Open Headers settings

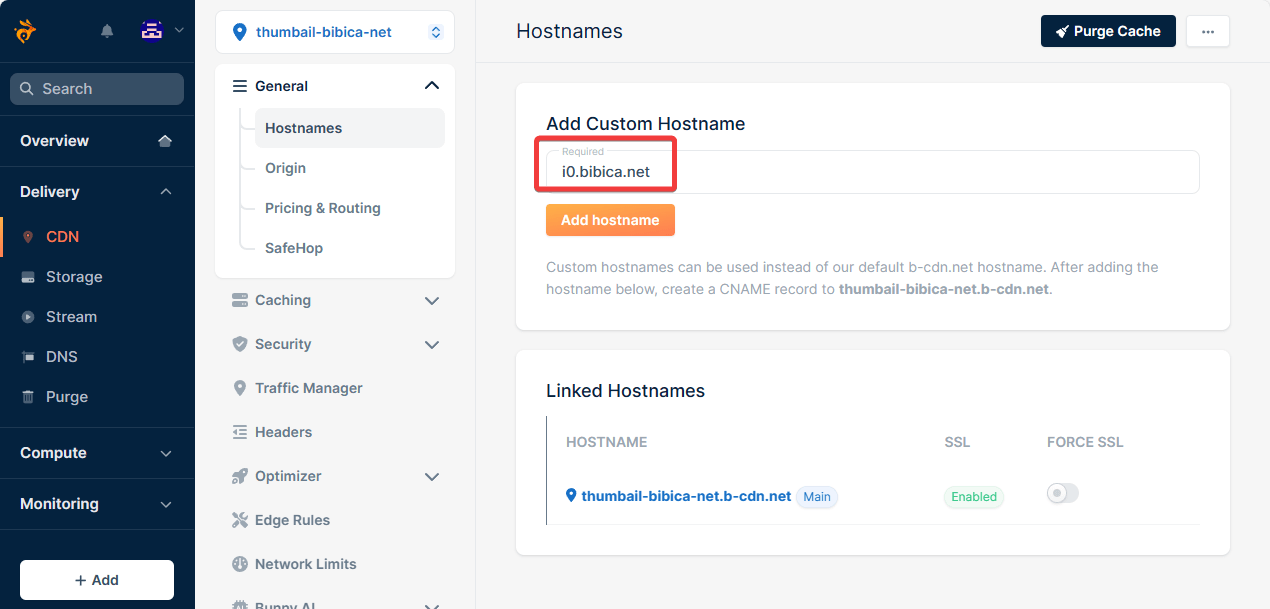(x=283, y=432)
